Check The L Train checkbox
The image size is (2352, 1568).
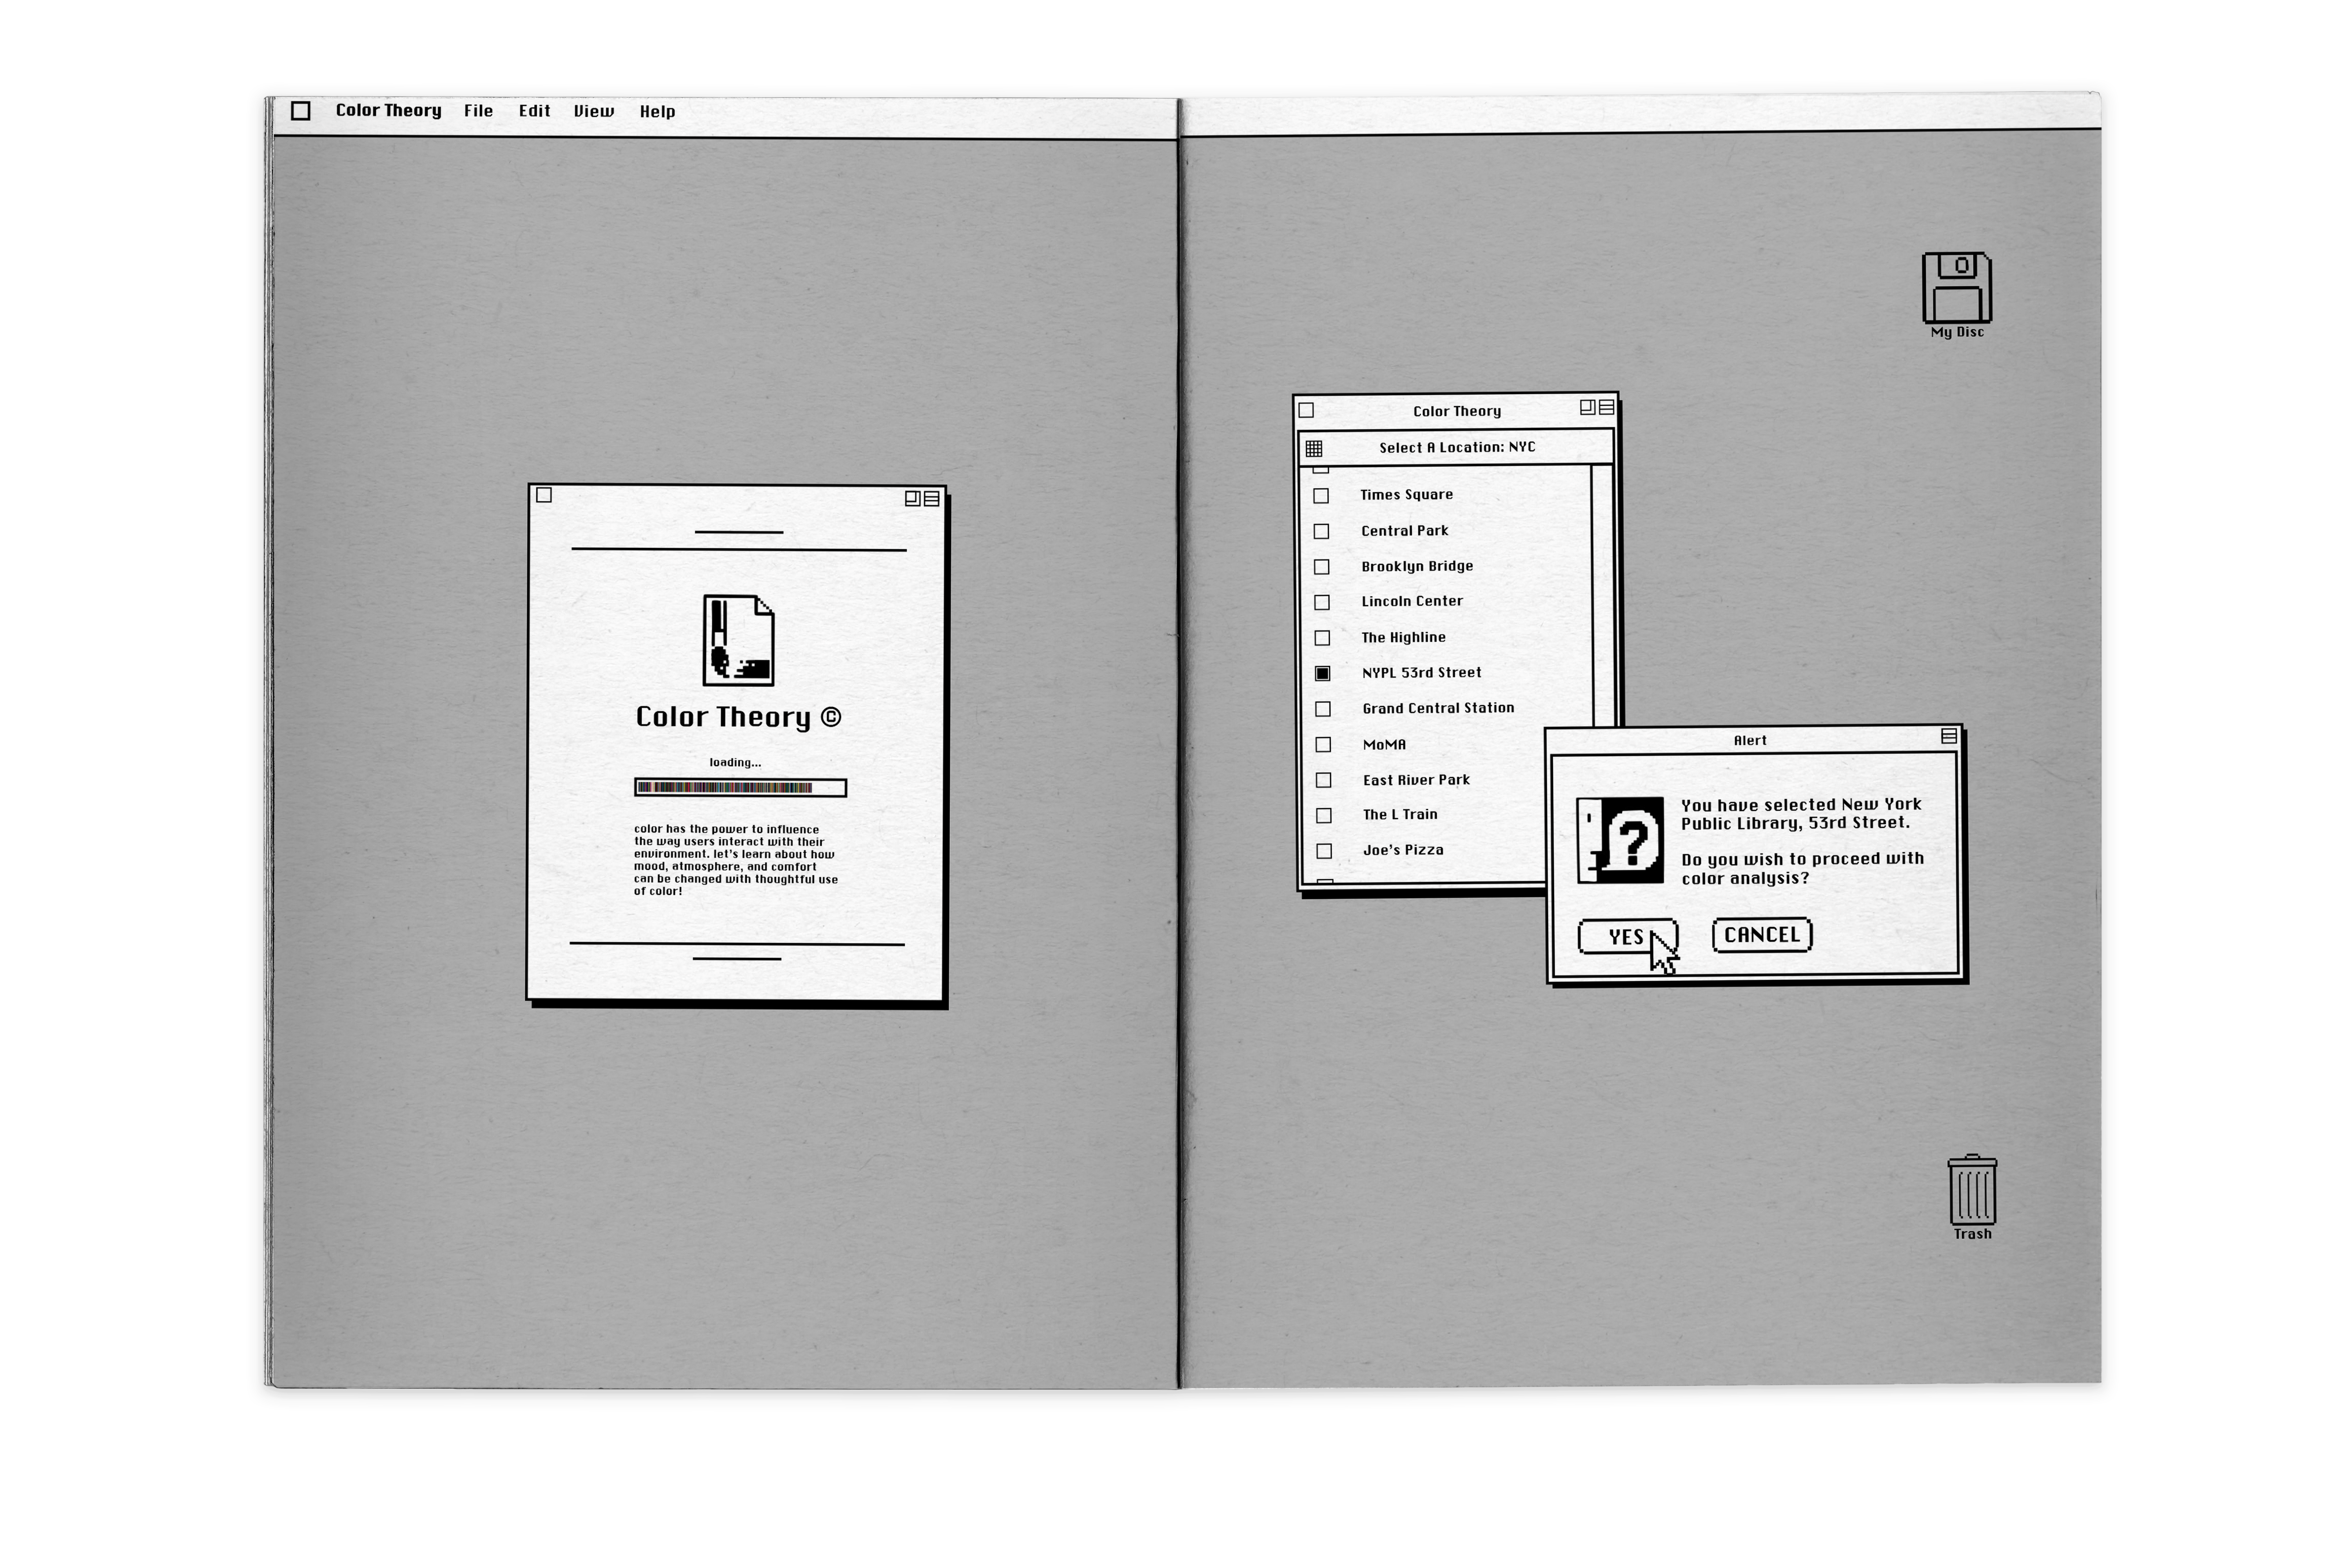pyautogui.click(x=1324, y=816)
